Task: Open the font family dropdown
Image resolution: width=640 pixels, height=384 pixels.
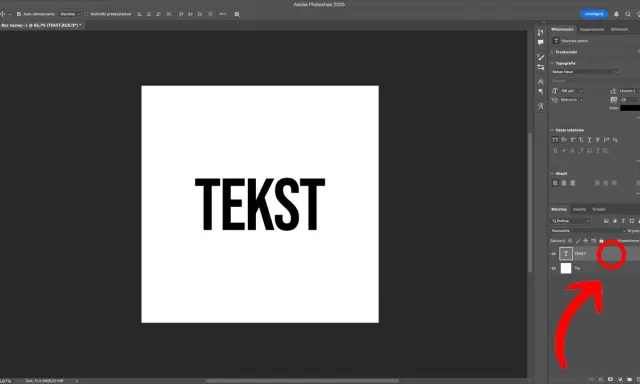Action: 584,72
